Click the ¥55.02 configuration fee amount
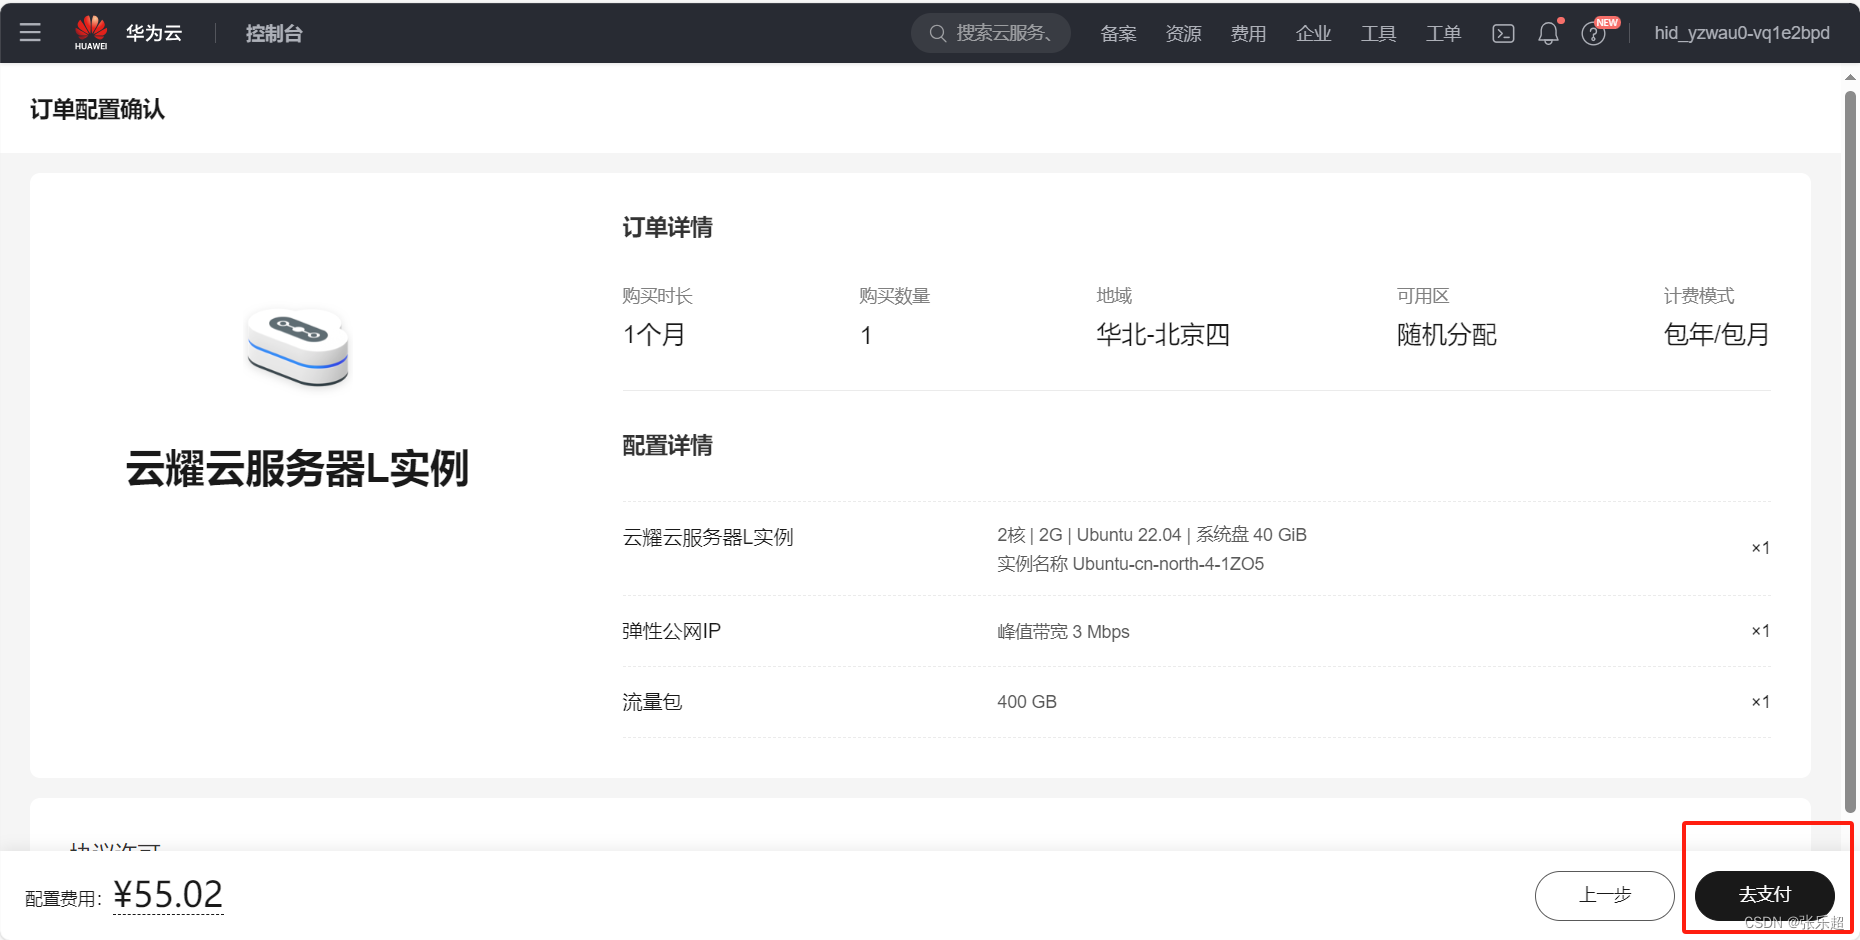The image size is (1860, 940). (168, 894)
